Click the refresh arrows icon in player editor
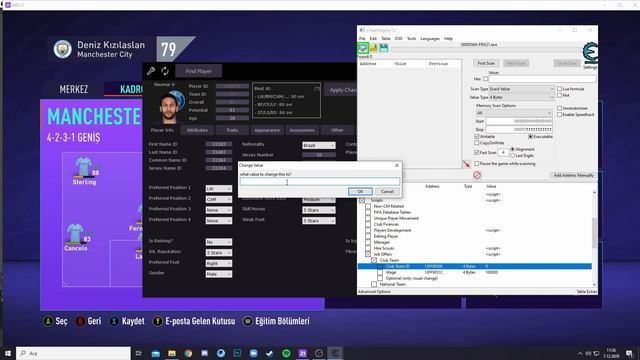The height and width of the screenshot is (360, 640). pyautogui.click(x=165, y=71)
